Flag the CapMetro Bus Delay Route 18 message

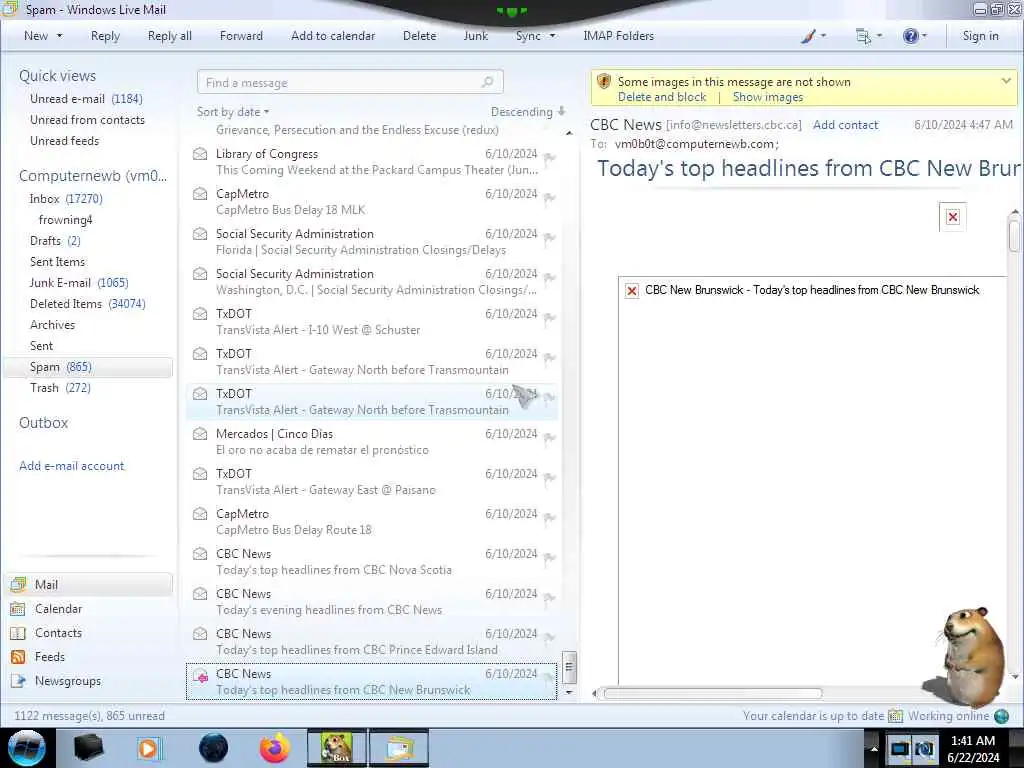[x=550, y=517]
